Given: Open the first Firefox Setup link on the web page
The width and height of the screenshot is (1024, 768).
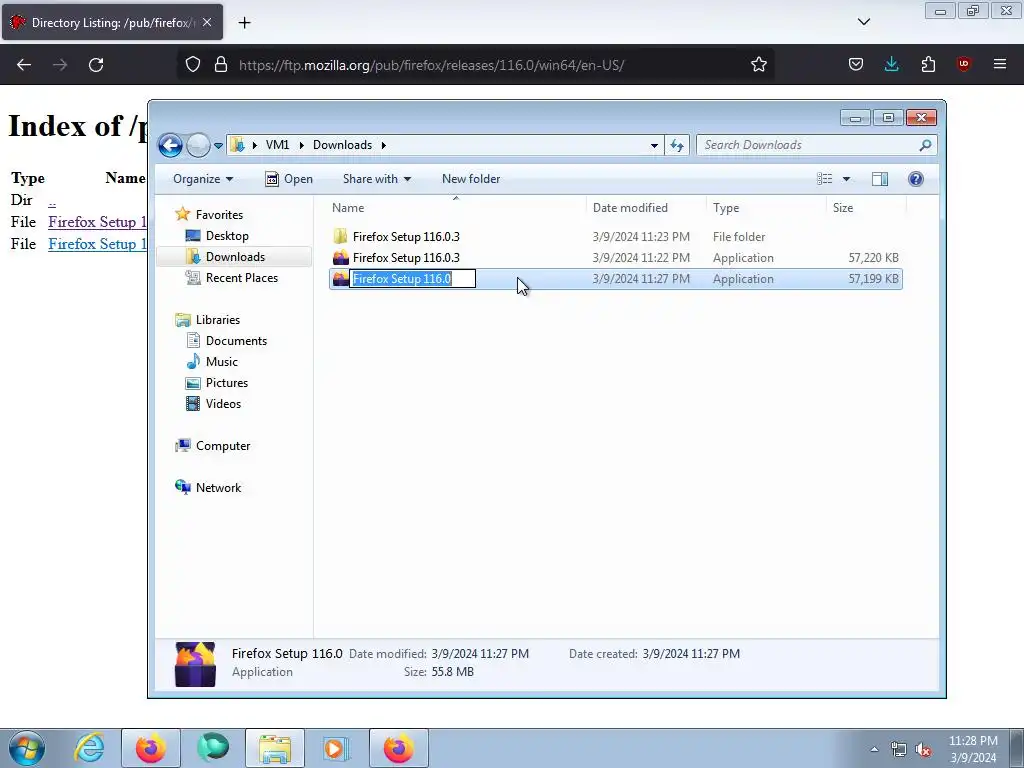Looking at the screenshot, I should tap(97, 222).
